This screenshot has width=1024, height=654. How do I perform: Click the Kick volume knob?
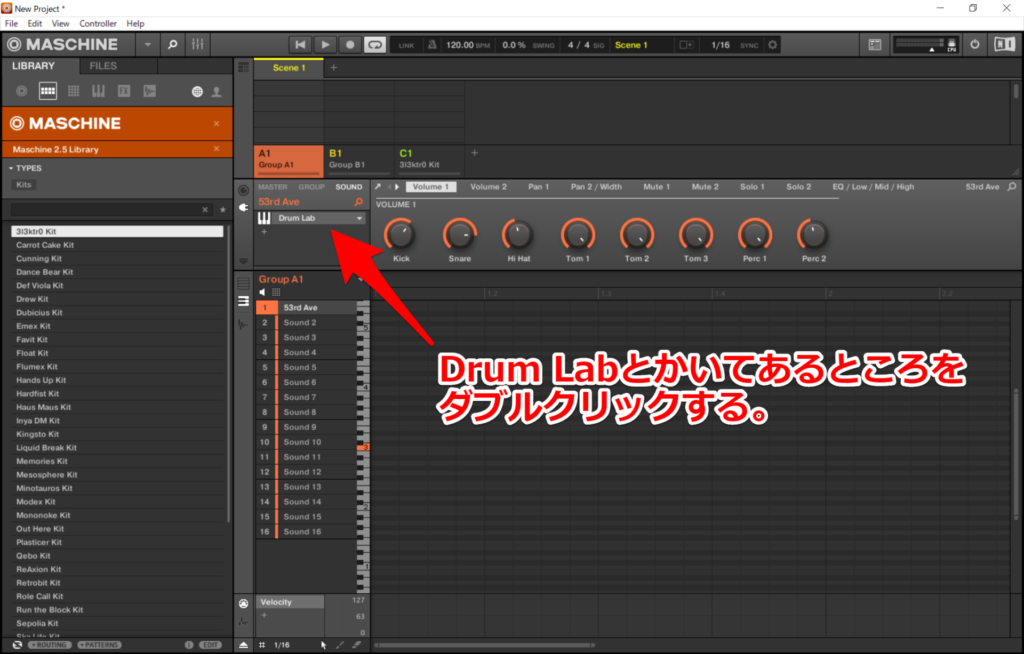[401, 235]
